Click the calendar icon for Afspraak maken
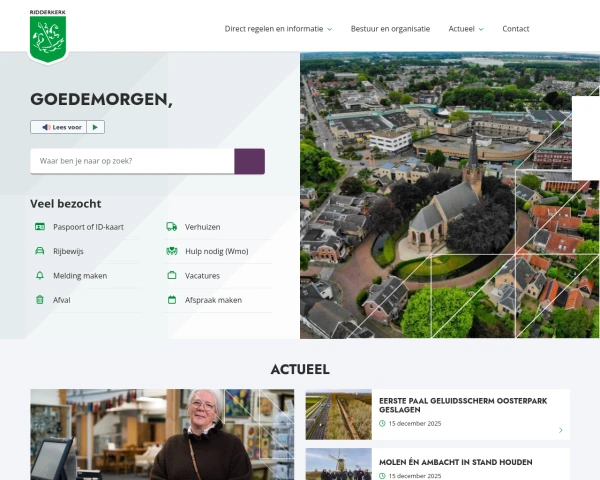This screenshot has width=600, height=480. [172, 299]
